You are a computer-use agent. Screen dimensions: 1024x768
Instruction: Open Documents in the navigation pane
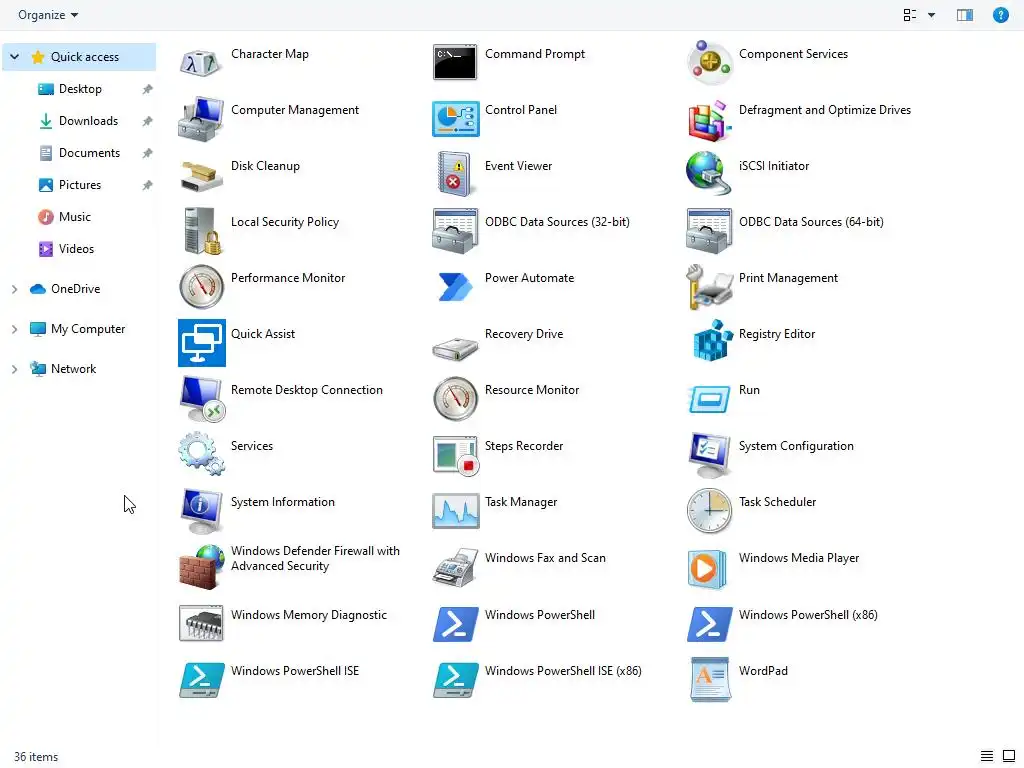[x=79, y=153]
